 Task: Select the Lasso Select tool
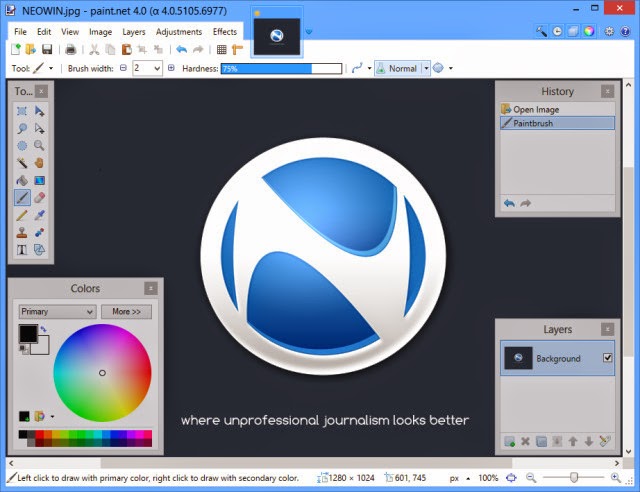[x=22, y=129]
